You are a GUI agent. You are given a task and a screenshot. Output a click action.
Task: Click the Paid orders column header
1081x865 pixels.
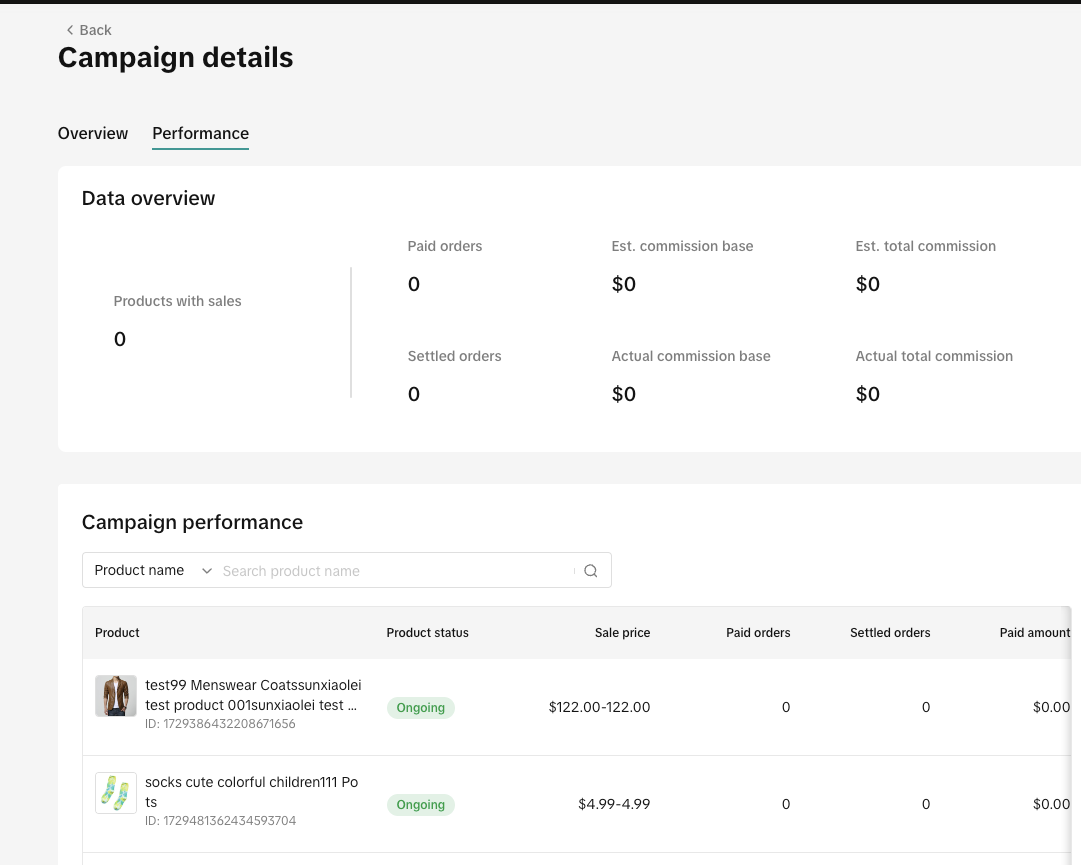coord(758,633)
